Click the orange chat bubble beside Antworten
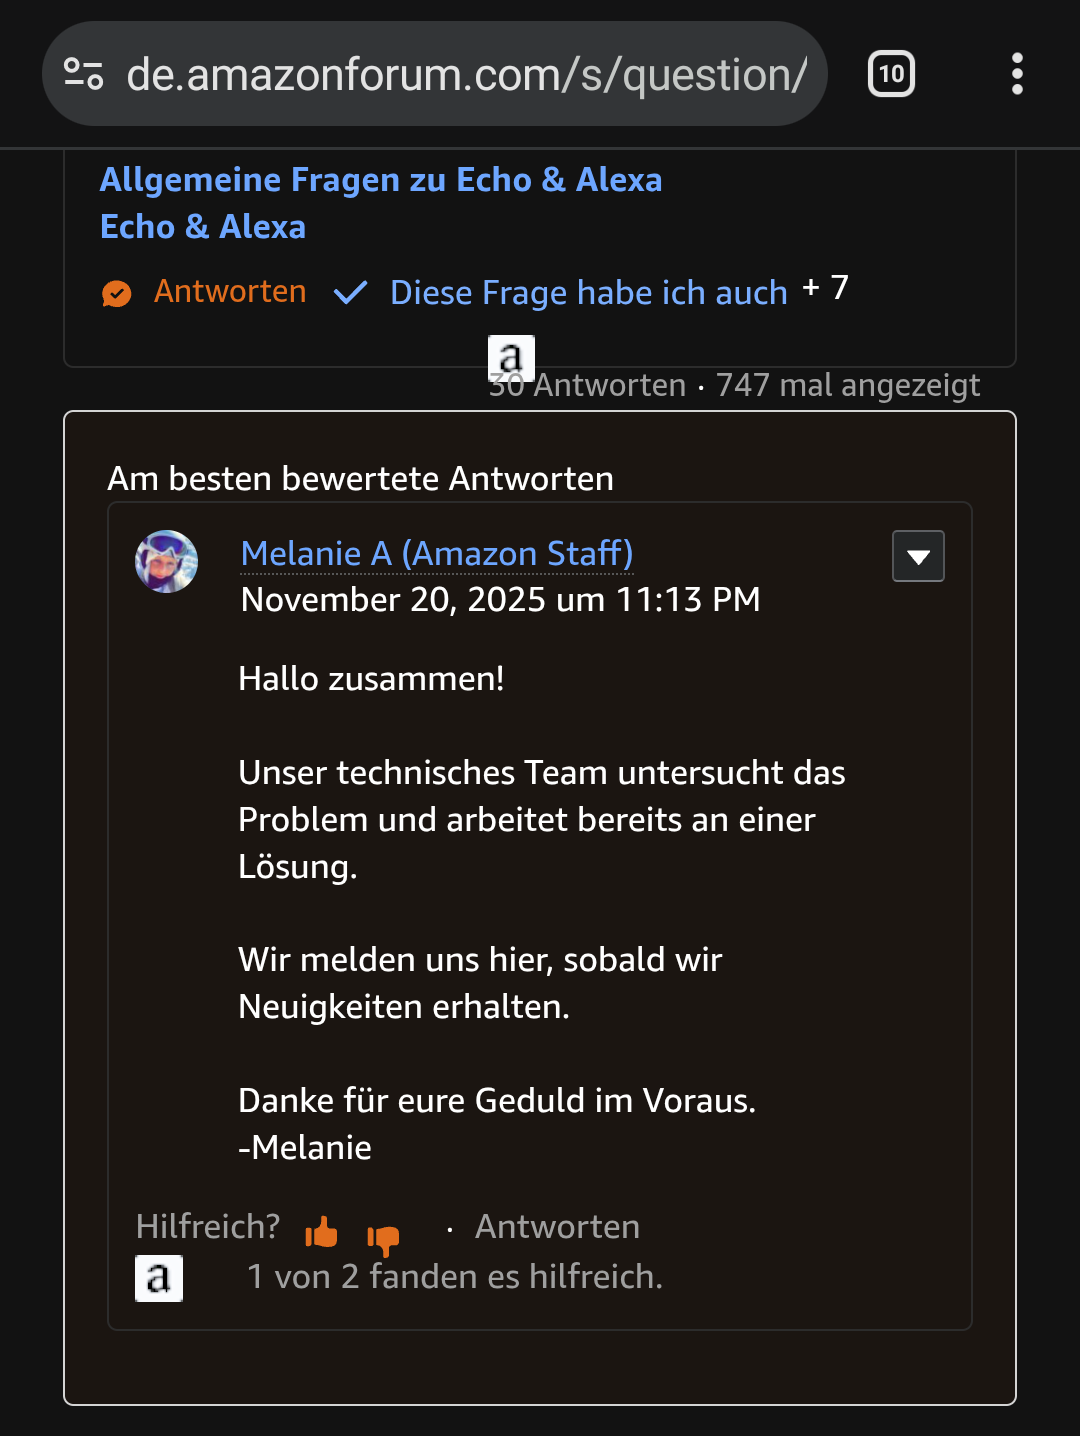 (x=117, y=292)
